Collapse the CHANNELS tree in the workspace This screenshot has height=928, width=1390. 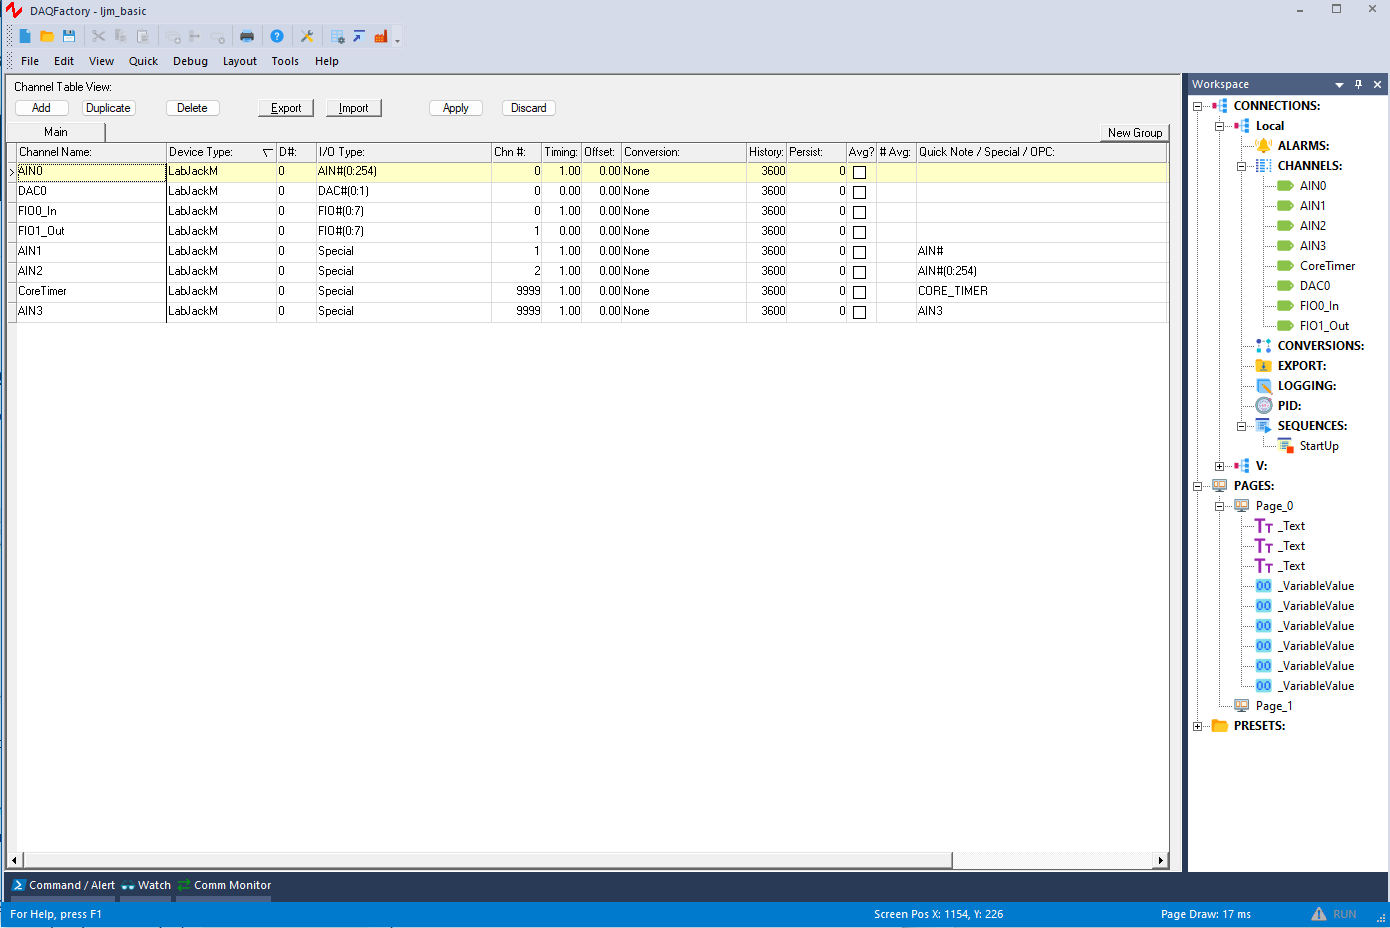click(1240, 165)
